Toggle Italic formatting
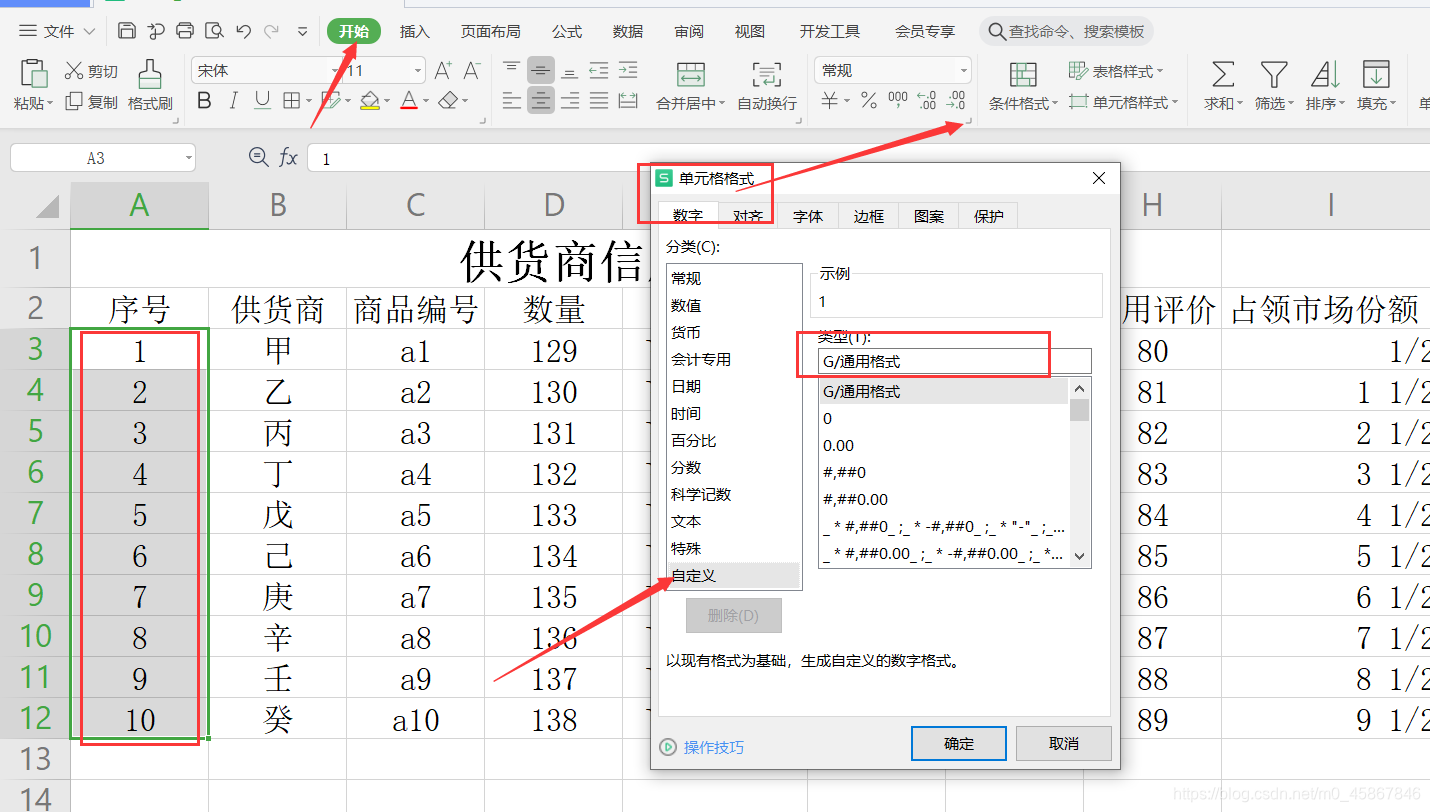The image size is (1430, 812). pos(233,100)
